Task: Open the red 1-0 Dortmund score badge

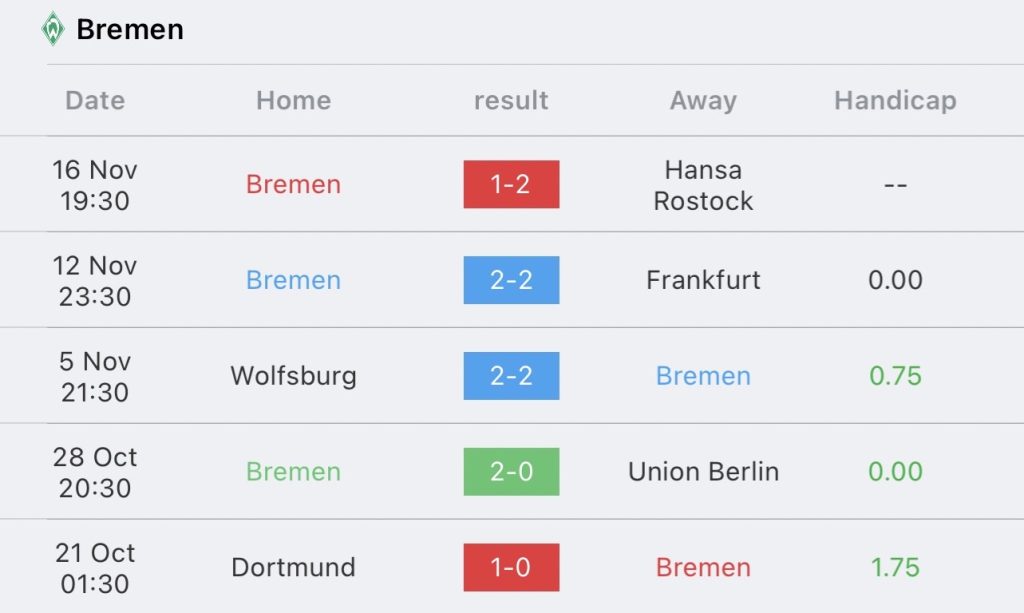Action: (x=511, y=567)
